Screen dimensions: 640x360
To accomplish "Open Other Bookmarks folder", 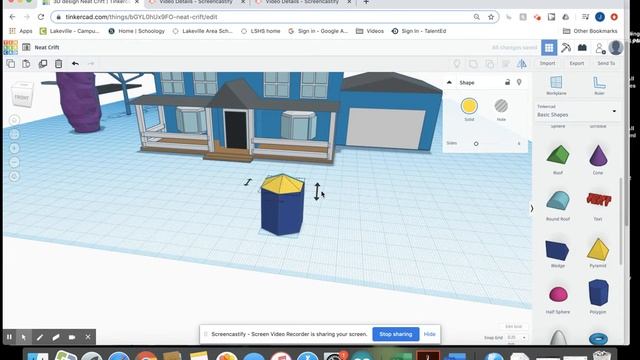I will (x=590, y=31).
